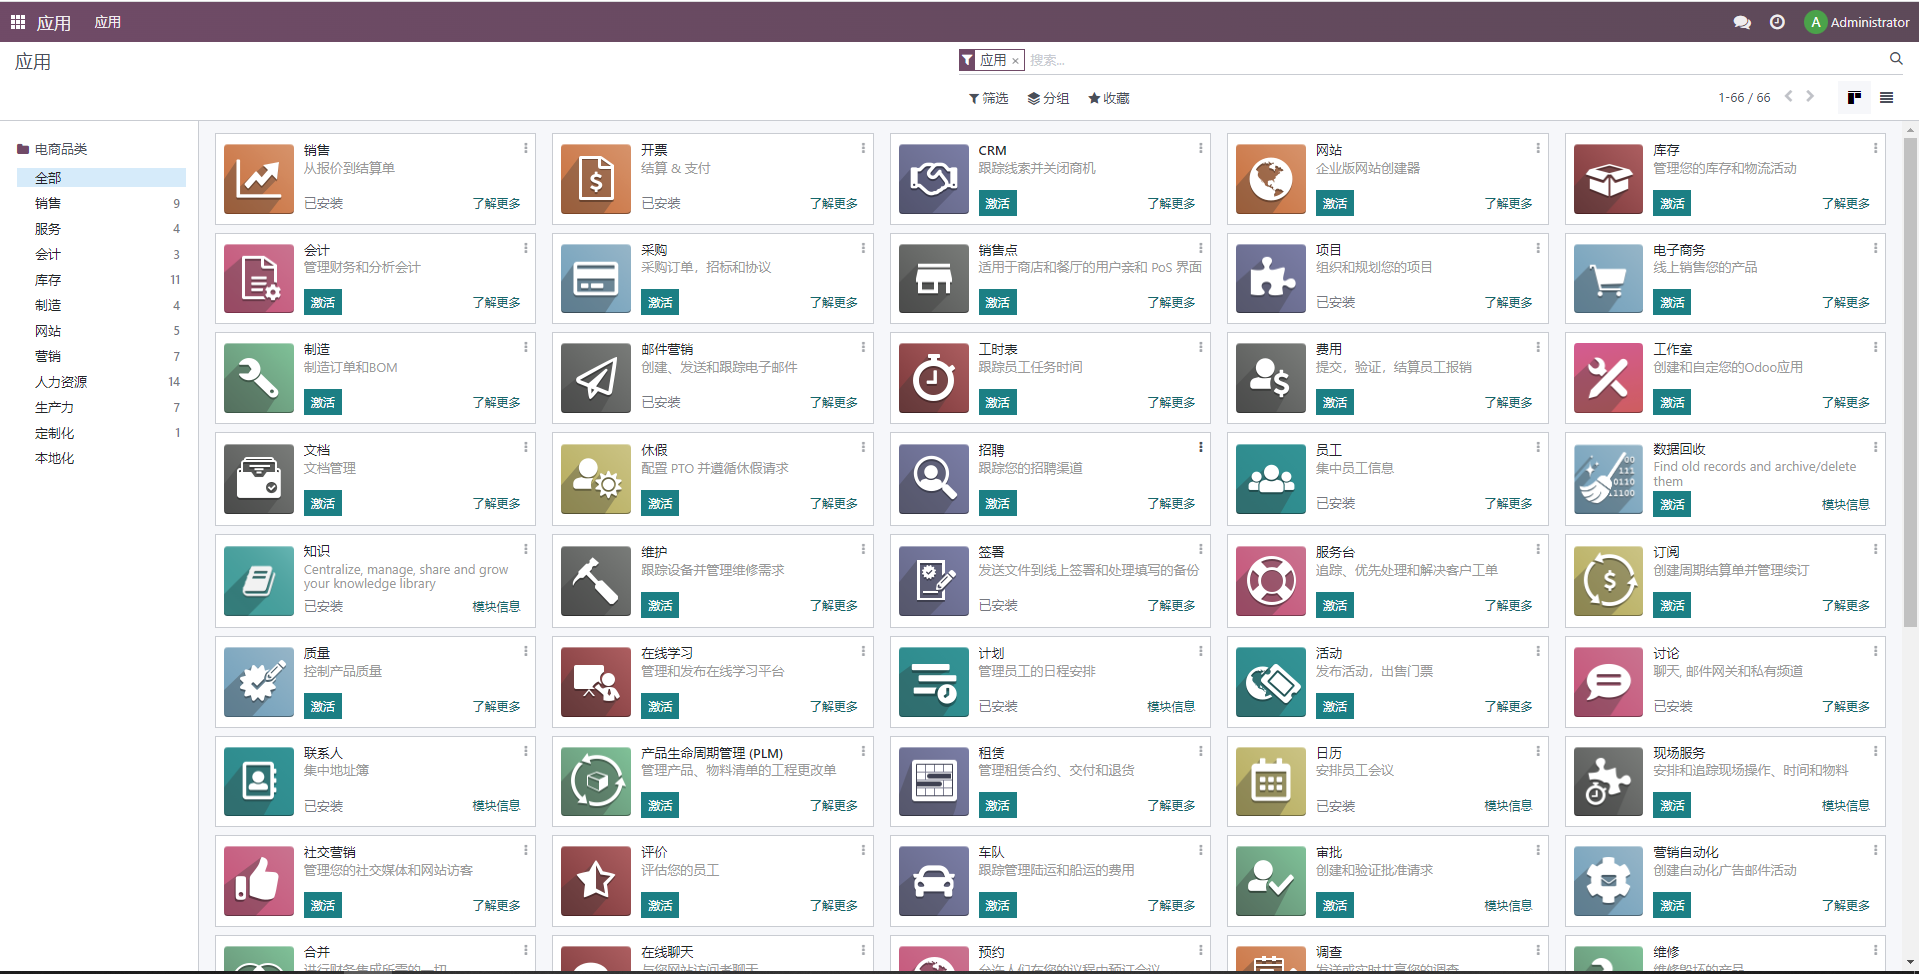Click the vertical scrollbar
1919x974 pixels.
click(1910, 380)
